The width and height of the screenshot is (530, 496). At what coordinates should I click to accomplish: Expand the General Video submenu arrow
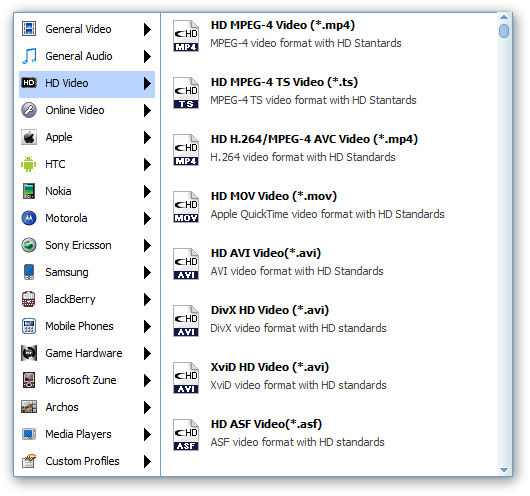147,29
